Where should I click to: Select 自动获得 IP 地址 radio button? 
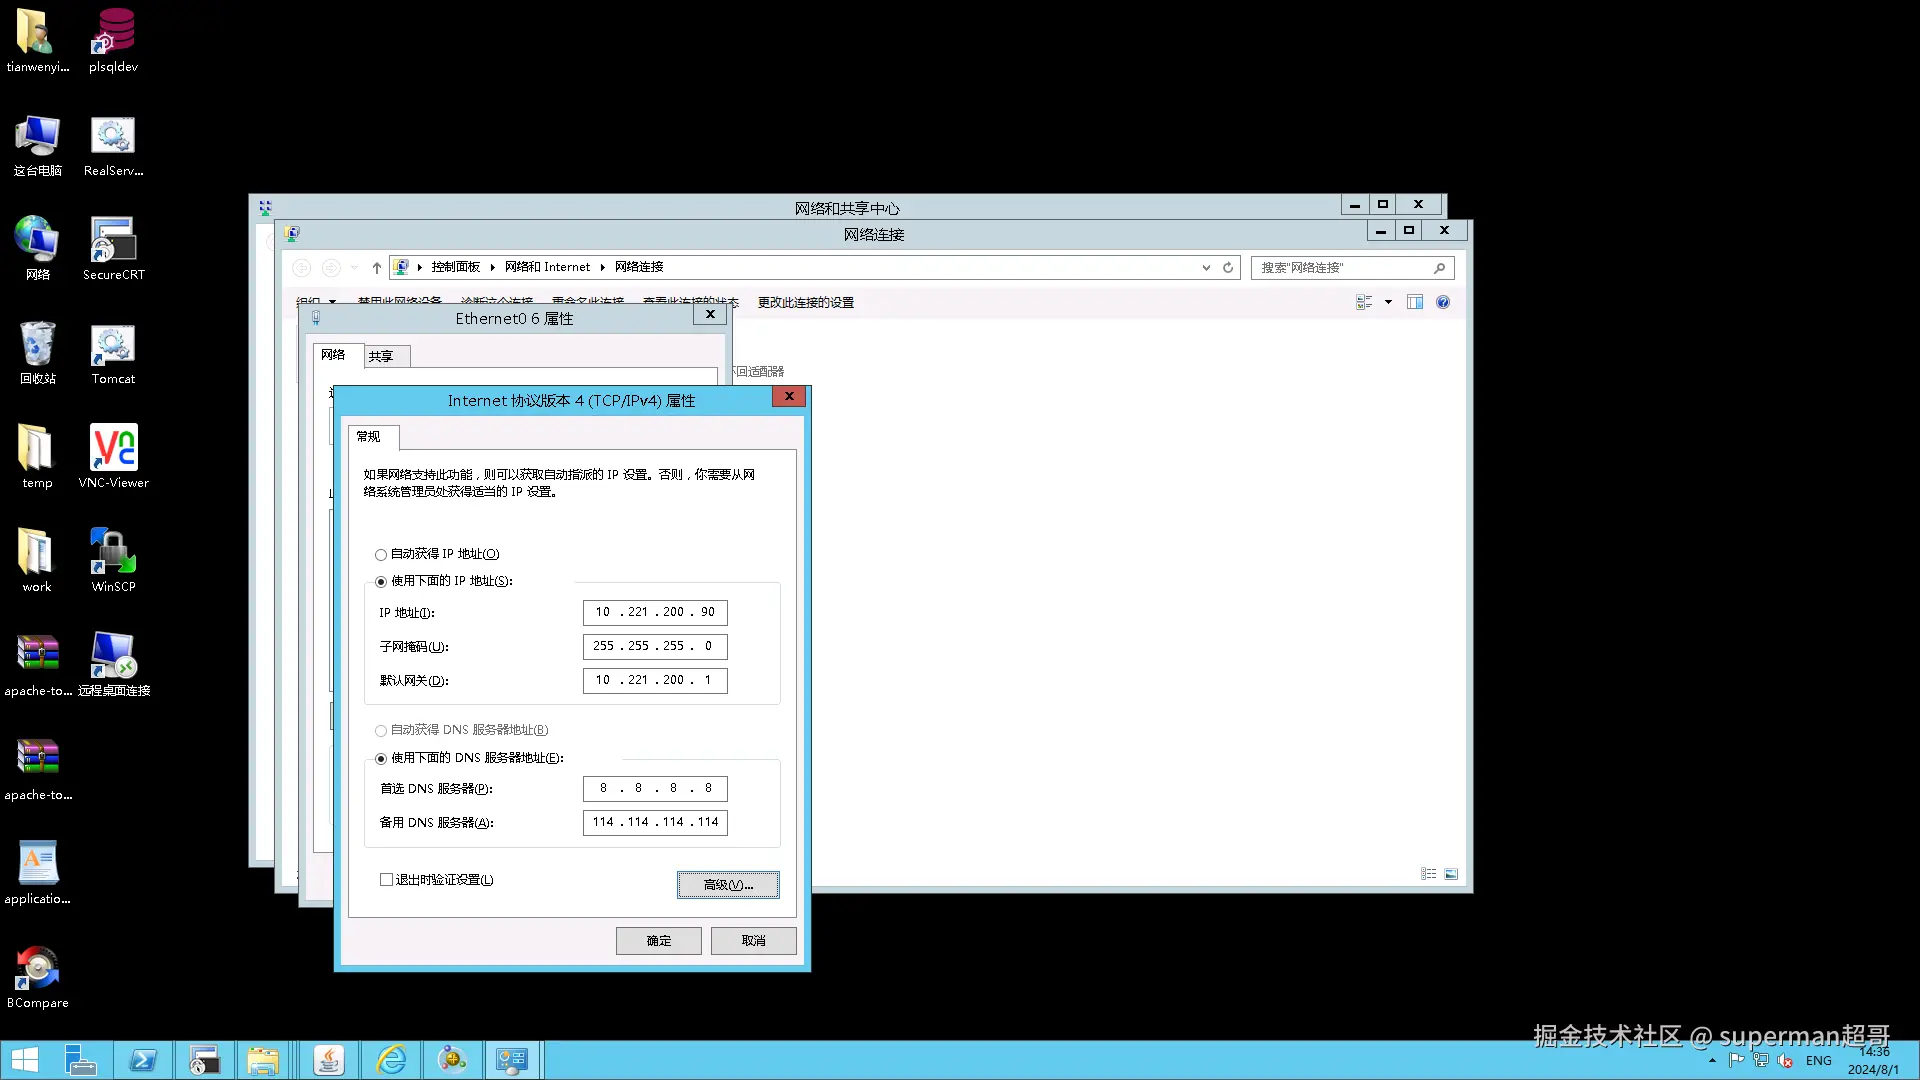381,554
